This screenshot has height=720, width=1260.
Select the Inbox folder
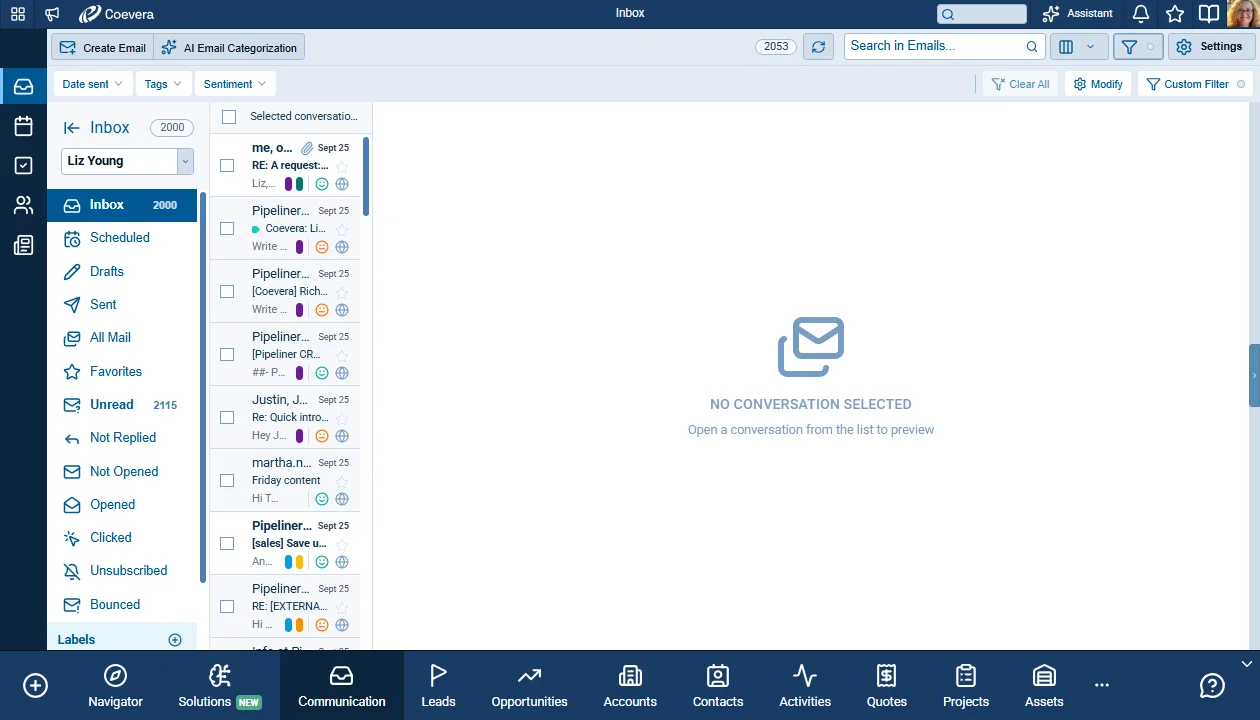[122, 205]
